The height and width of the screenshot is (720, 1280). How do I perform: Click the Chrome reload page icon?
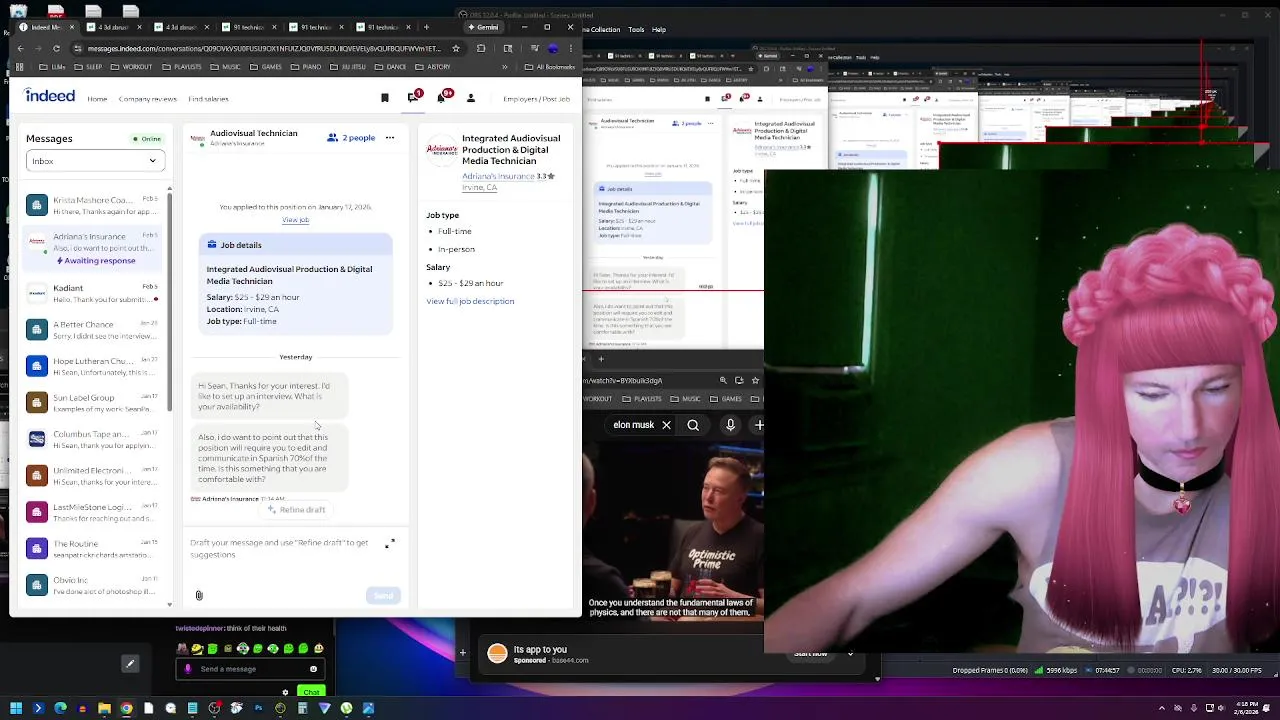(x=56, y=48)
